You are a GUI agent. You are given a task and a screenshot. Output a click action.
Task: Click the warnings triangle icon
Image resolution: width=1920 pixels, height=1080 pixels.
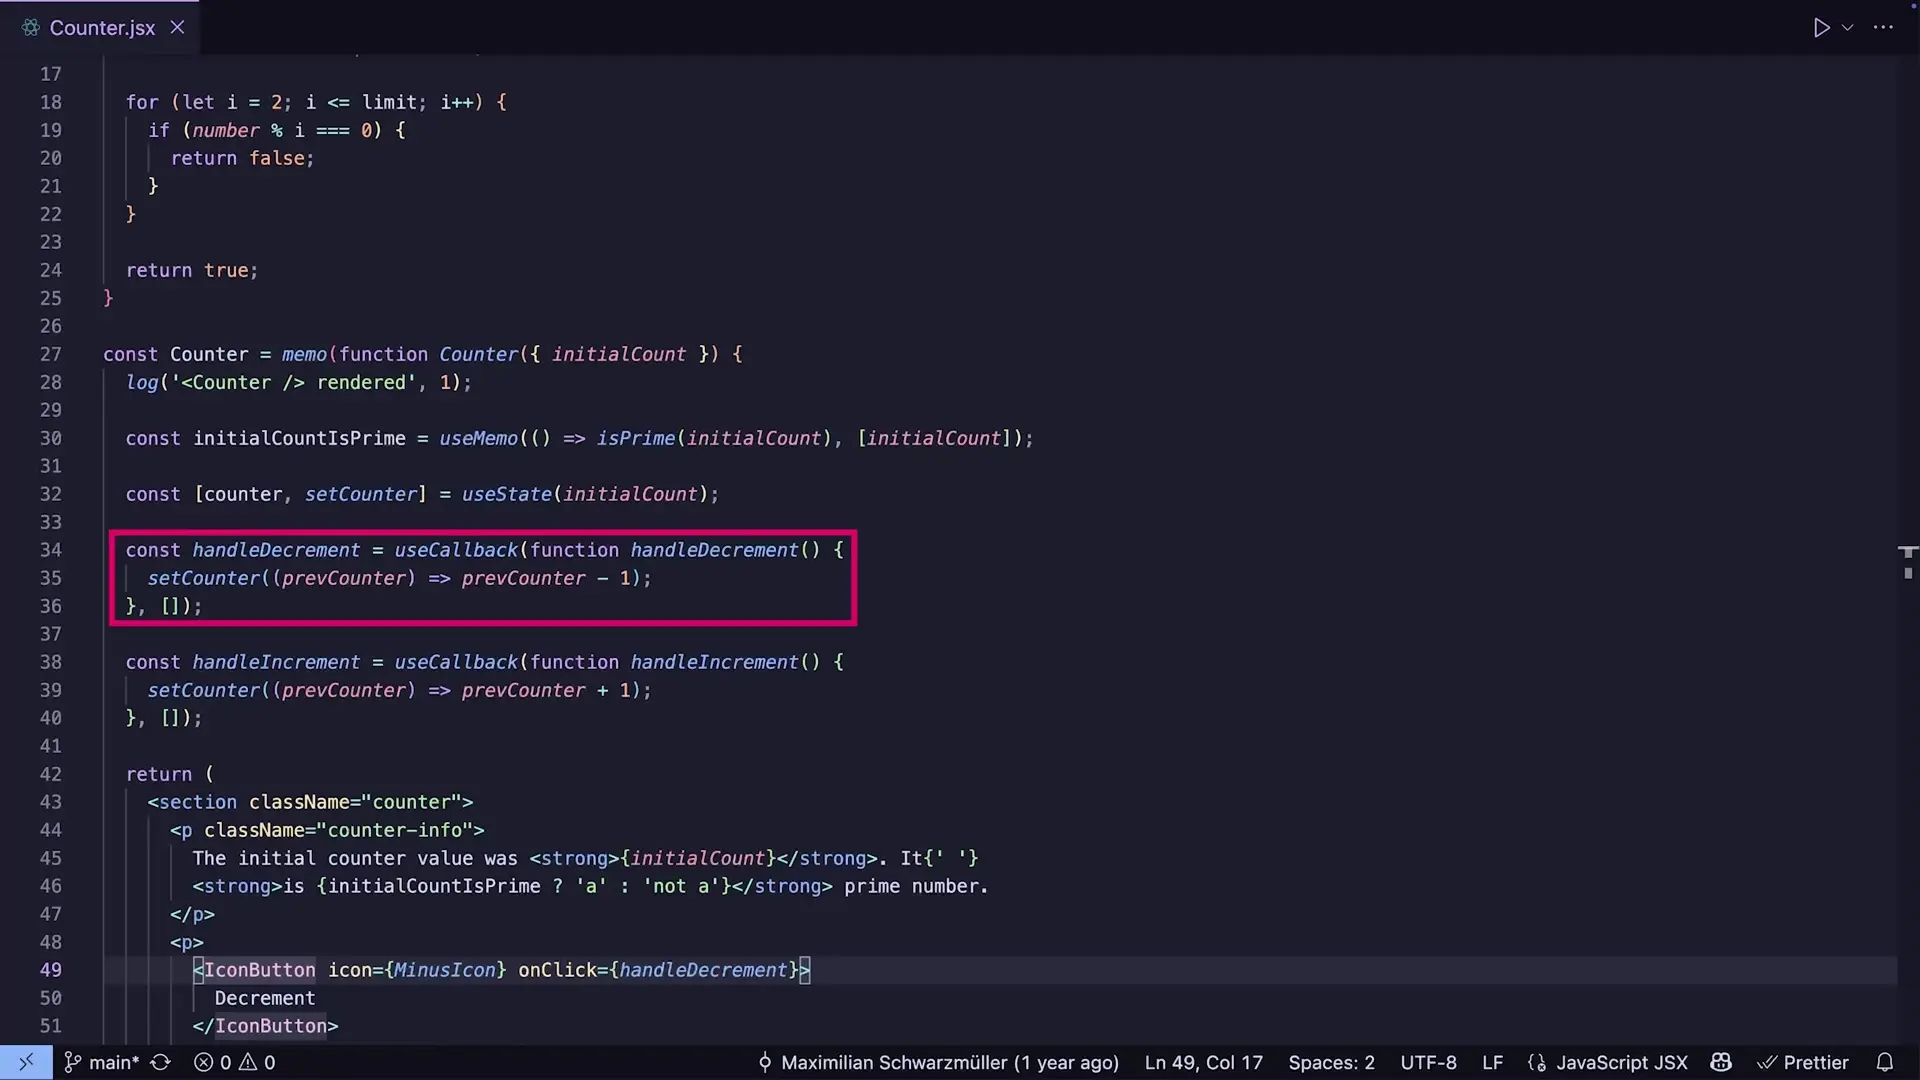(x=248, y=1062)
